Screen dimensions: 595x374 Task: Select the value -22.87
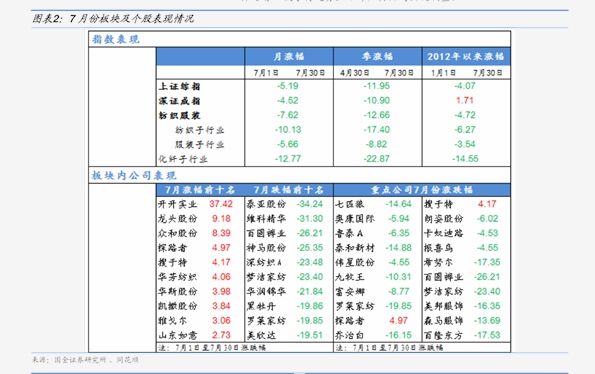pyautogui.click(x=376, y=159)
